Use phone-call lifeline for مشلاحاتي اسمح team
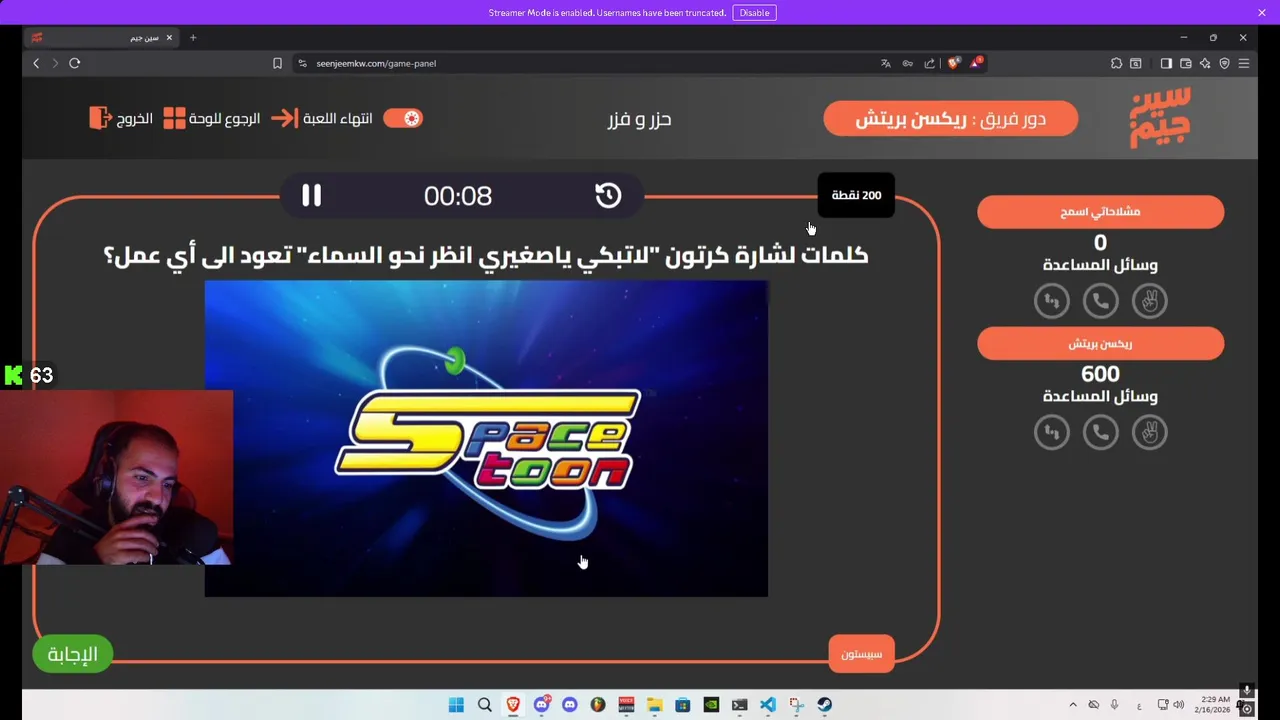Viewport: 1280px width, 720px height. click(1100, 300)
